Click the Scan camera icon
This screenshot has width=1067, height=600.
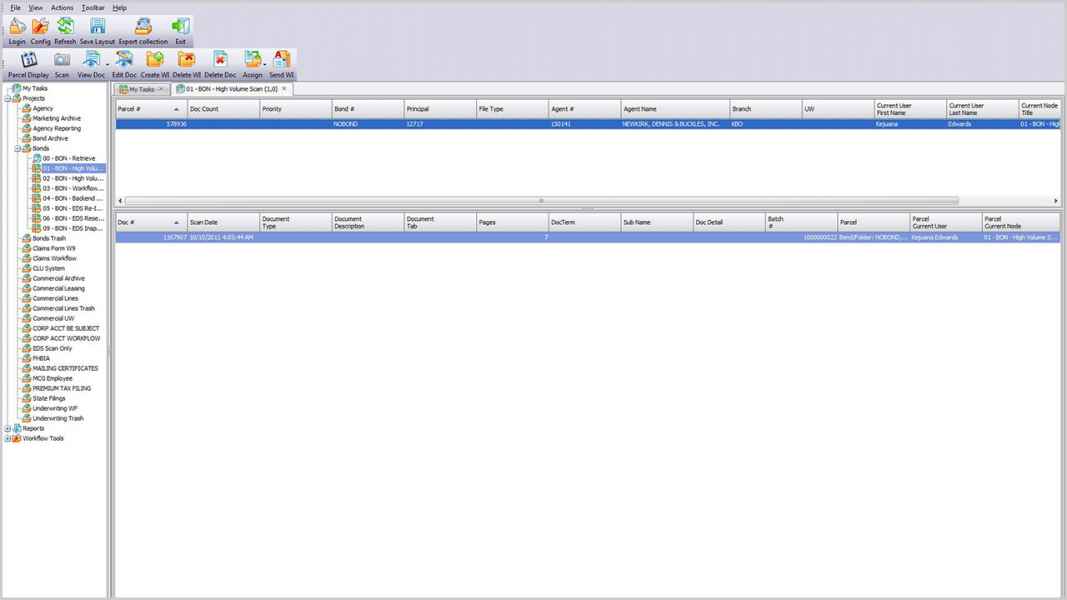coord(62,60)
